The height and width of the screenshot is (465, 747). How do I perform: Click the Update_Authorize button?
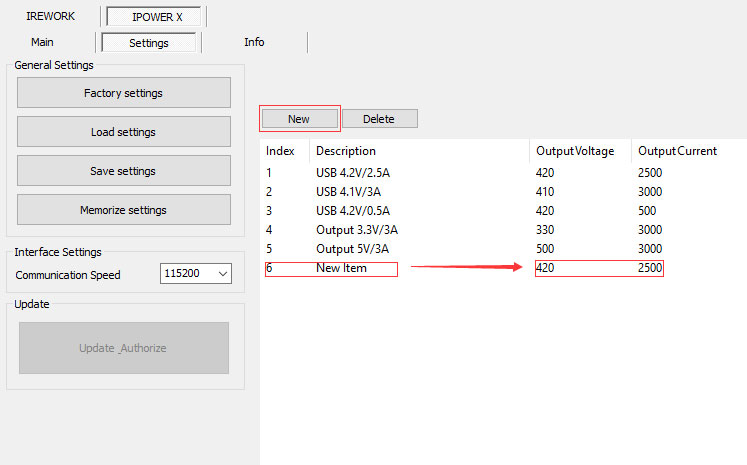(123, 348)
